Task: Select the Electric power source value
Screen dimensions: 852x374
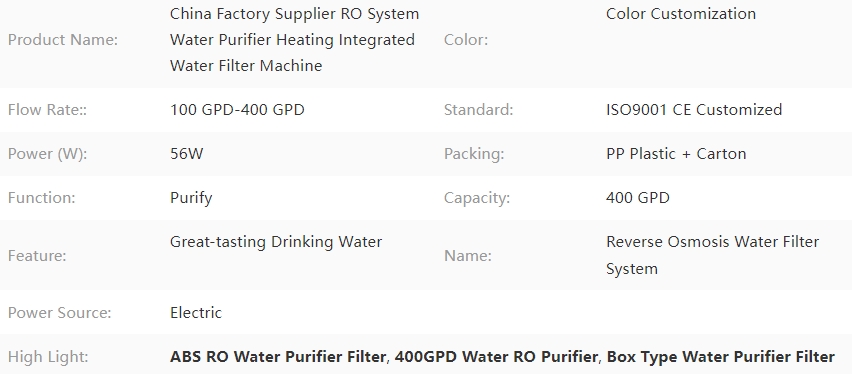Action: pos(196,313)
